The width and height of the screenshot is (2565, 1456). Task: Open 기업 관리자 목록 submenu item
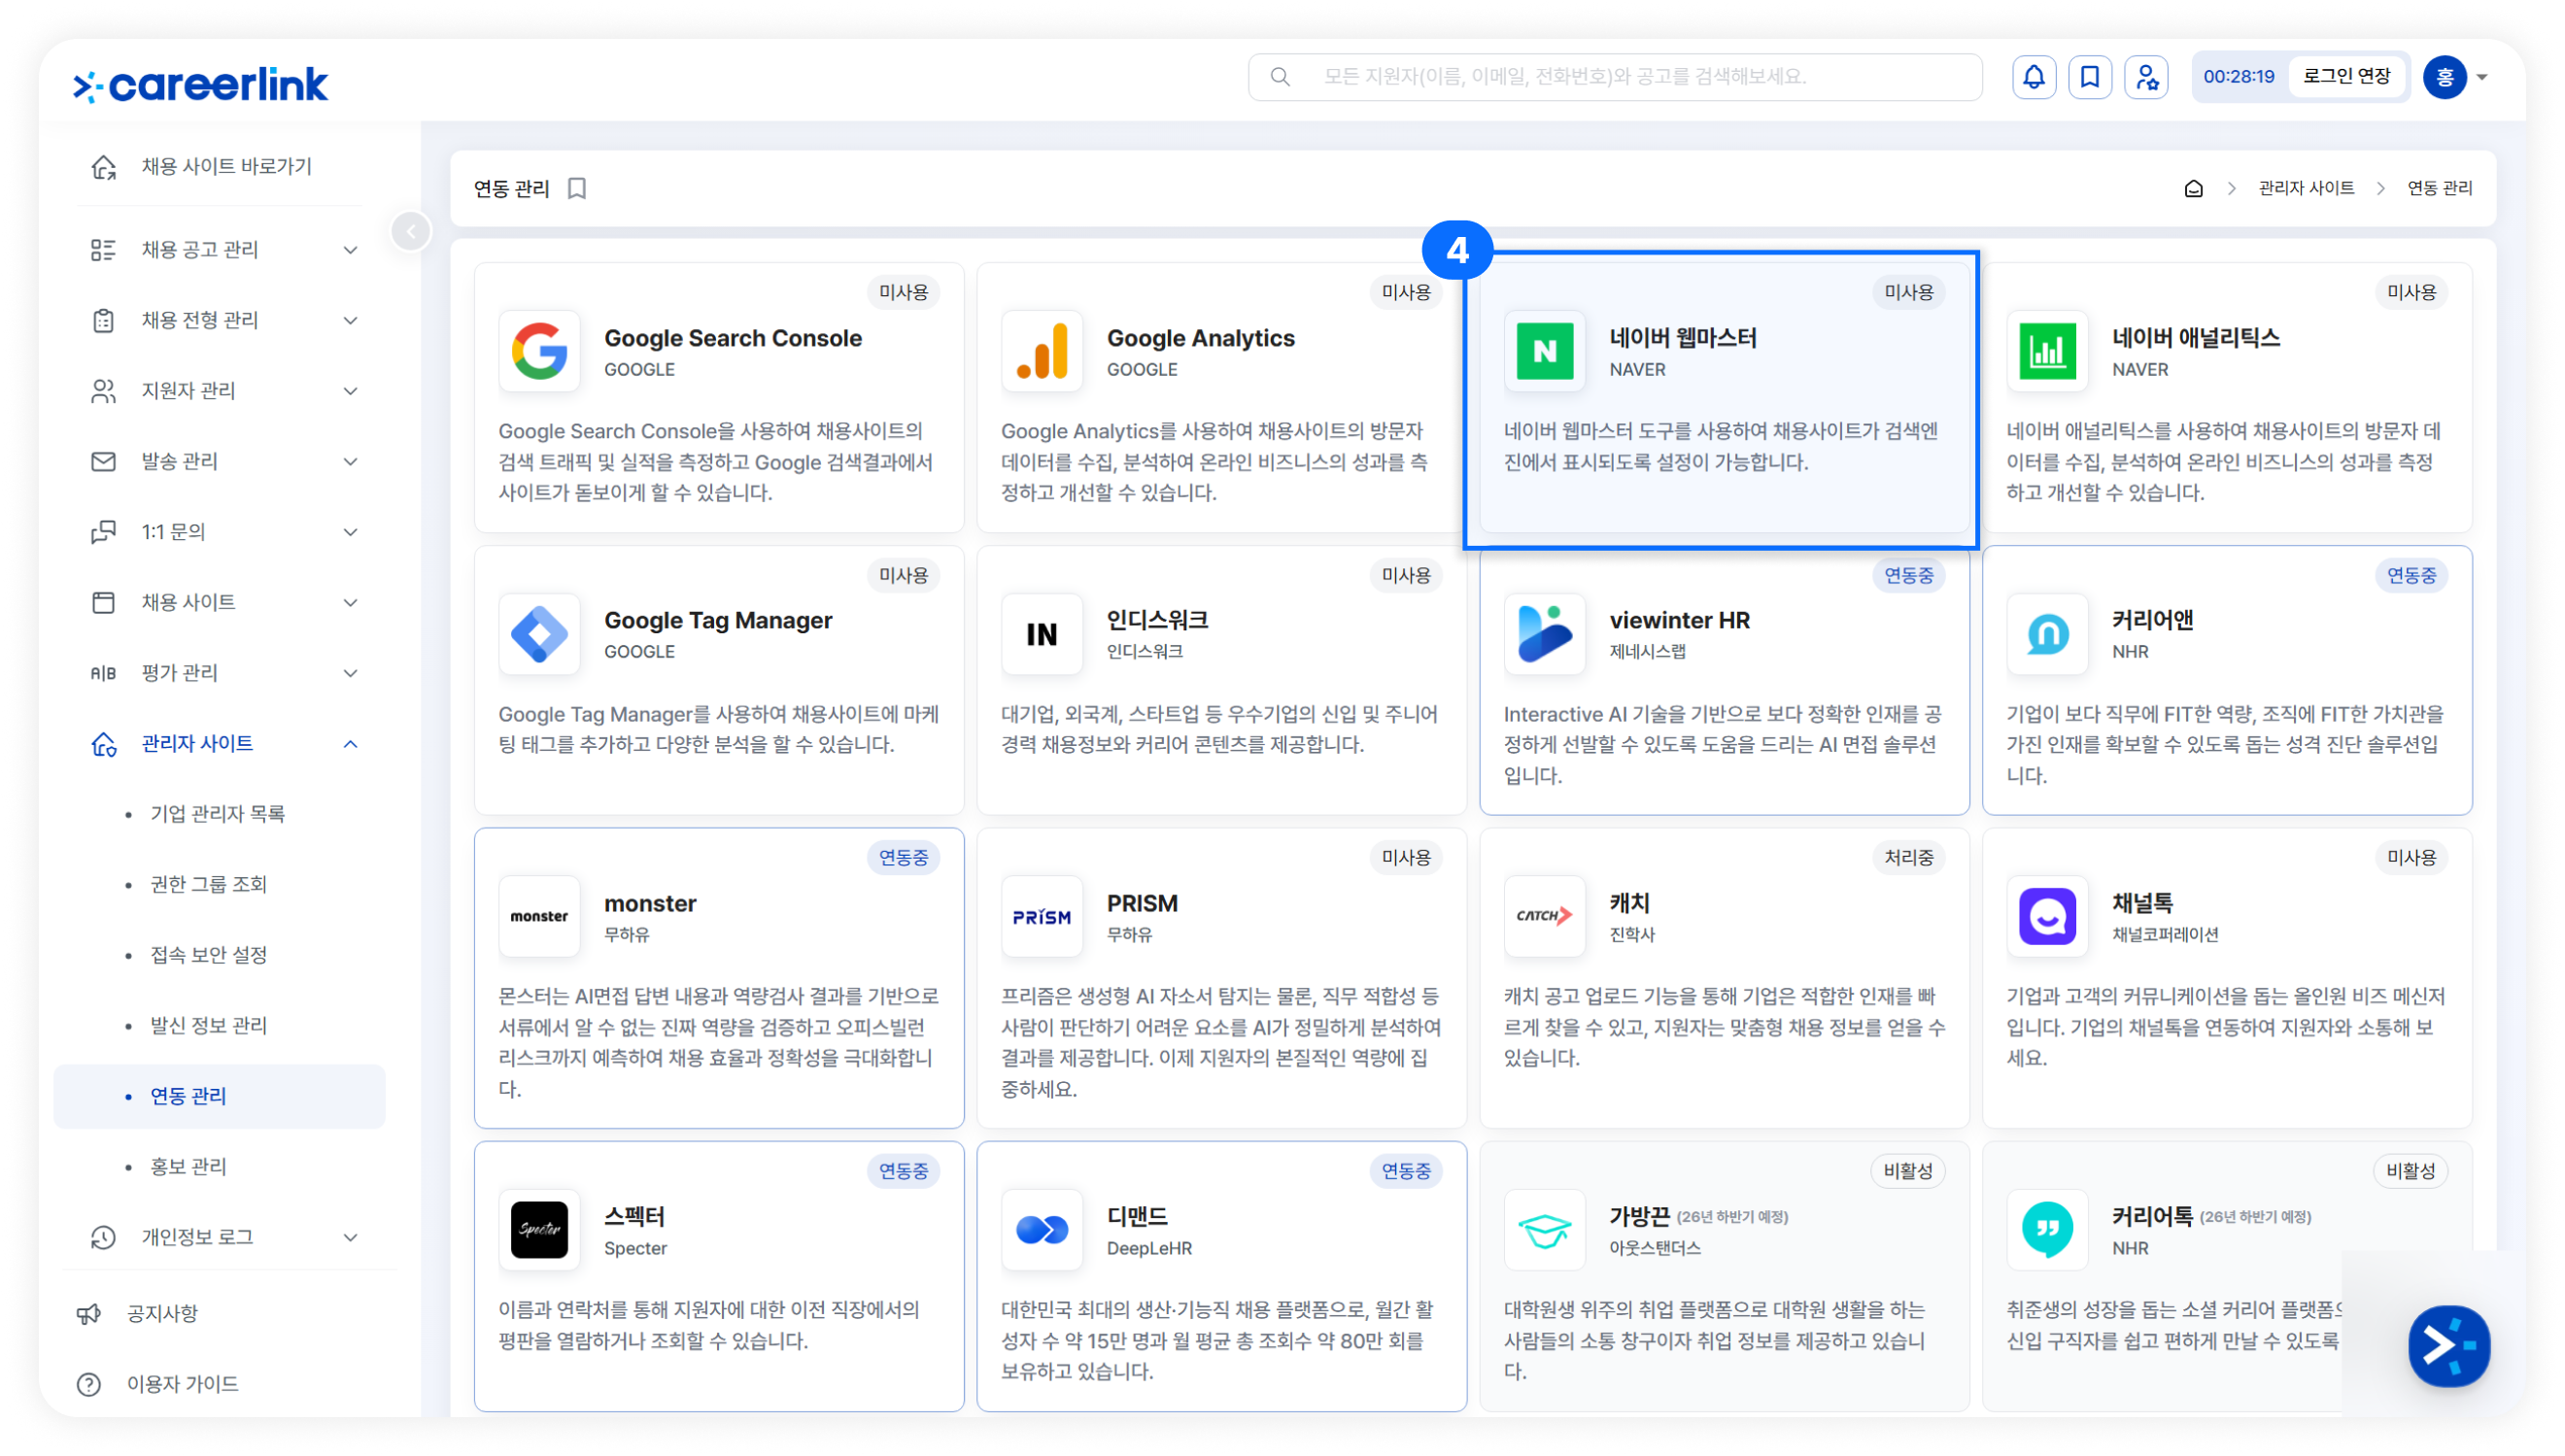[218, 814]
